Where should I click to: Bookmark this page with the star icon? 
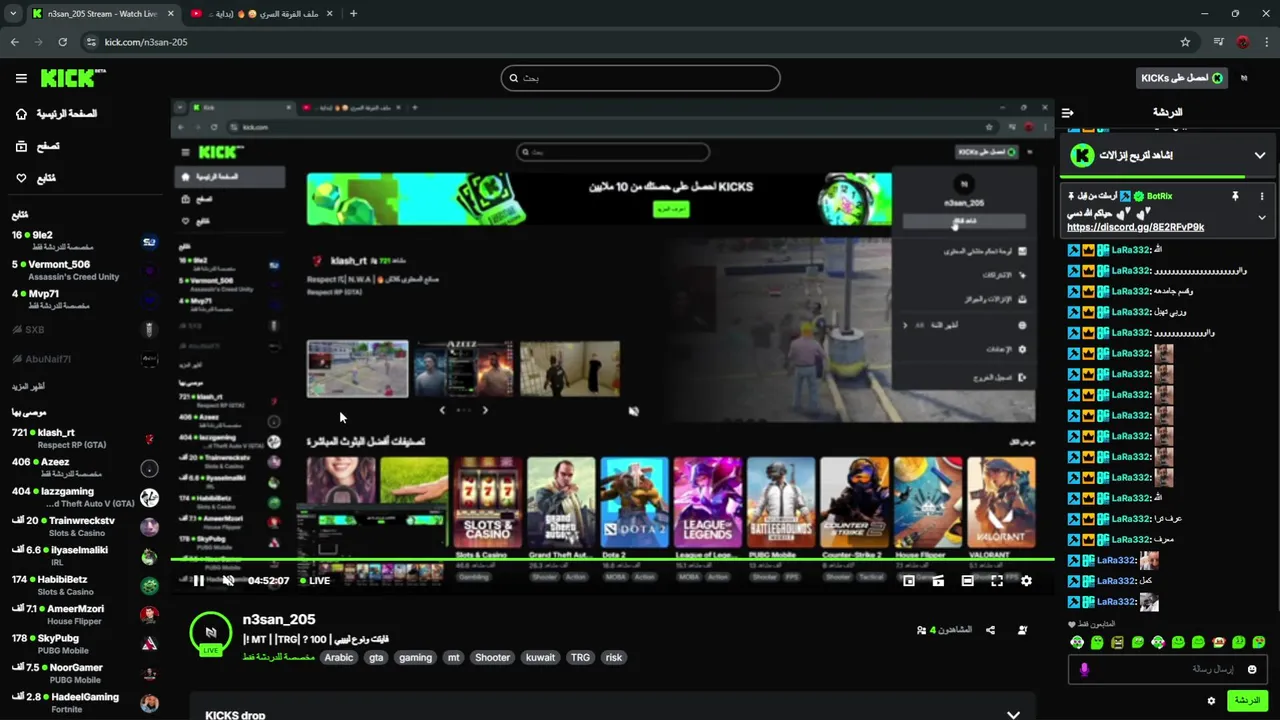[1185, 42]
